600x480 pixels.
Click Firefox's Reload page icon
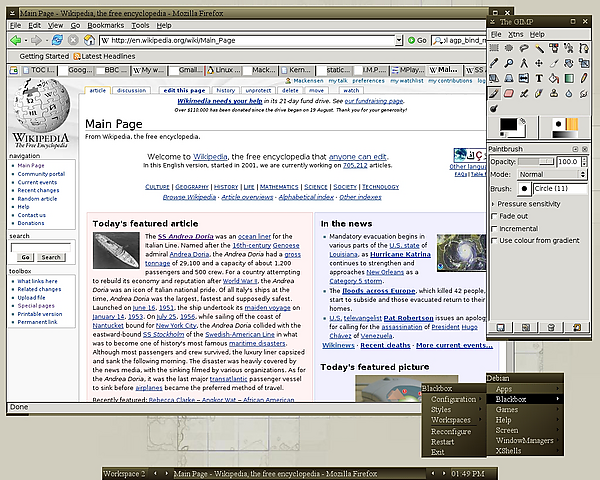[x=59, y=40]
